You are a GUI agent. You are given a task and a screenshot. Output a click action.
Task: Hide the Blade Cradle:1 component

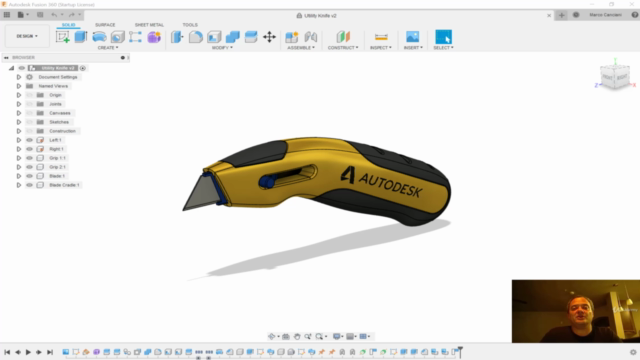pyautogui.click(x=29, y=185)
